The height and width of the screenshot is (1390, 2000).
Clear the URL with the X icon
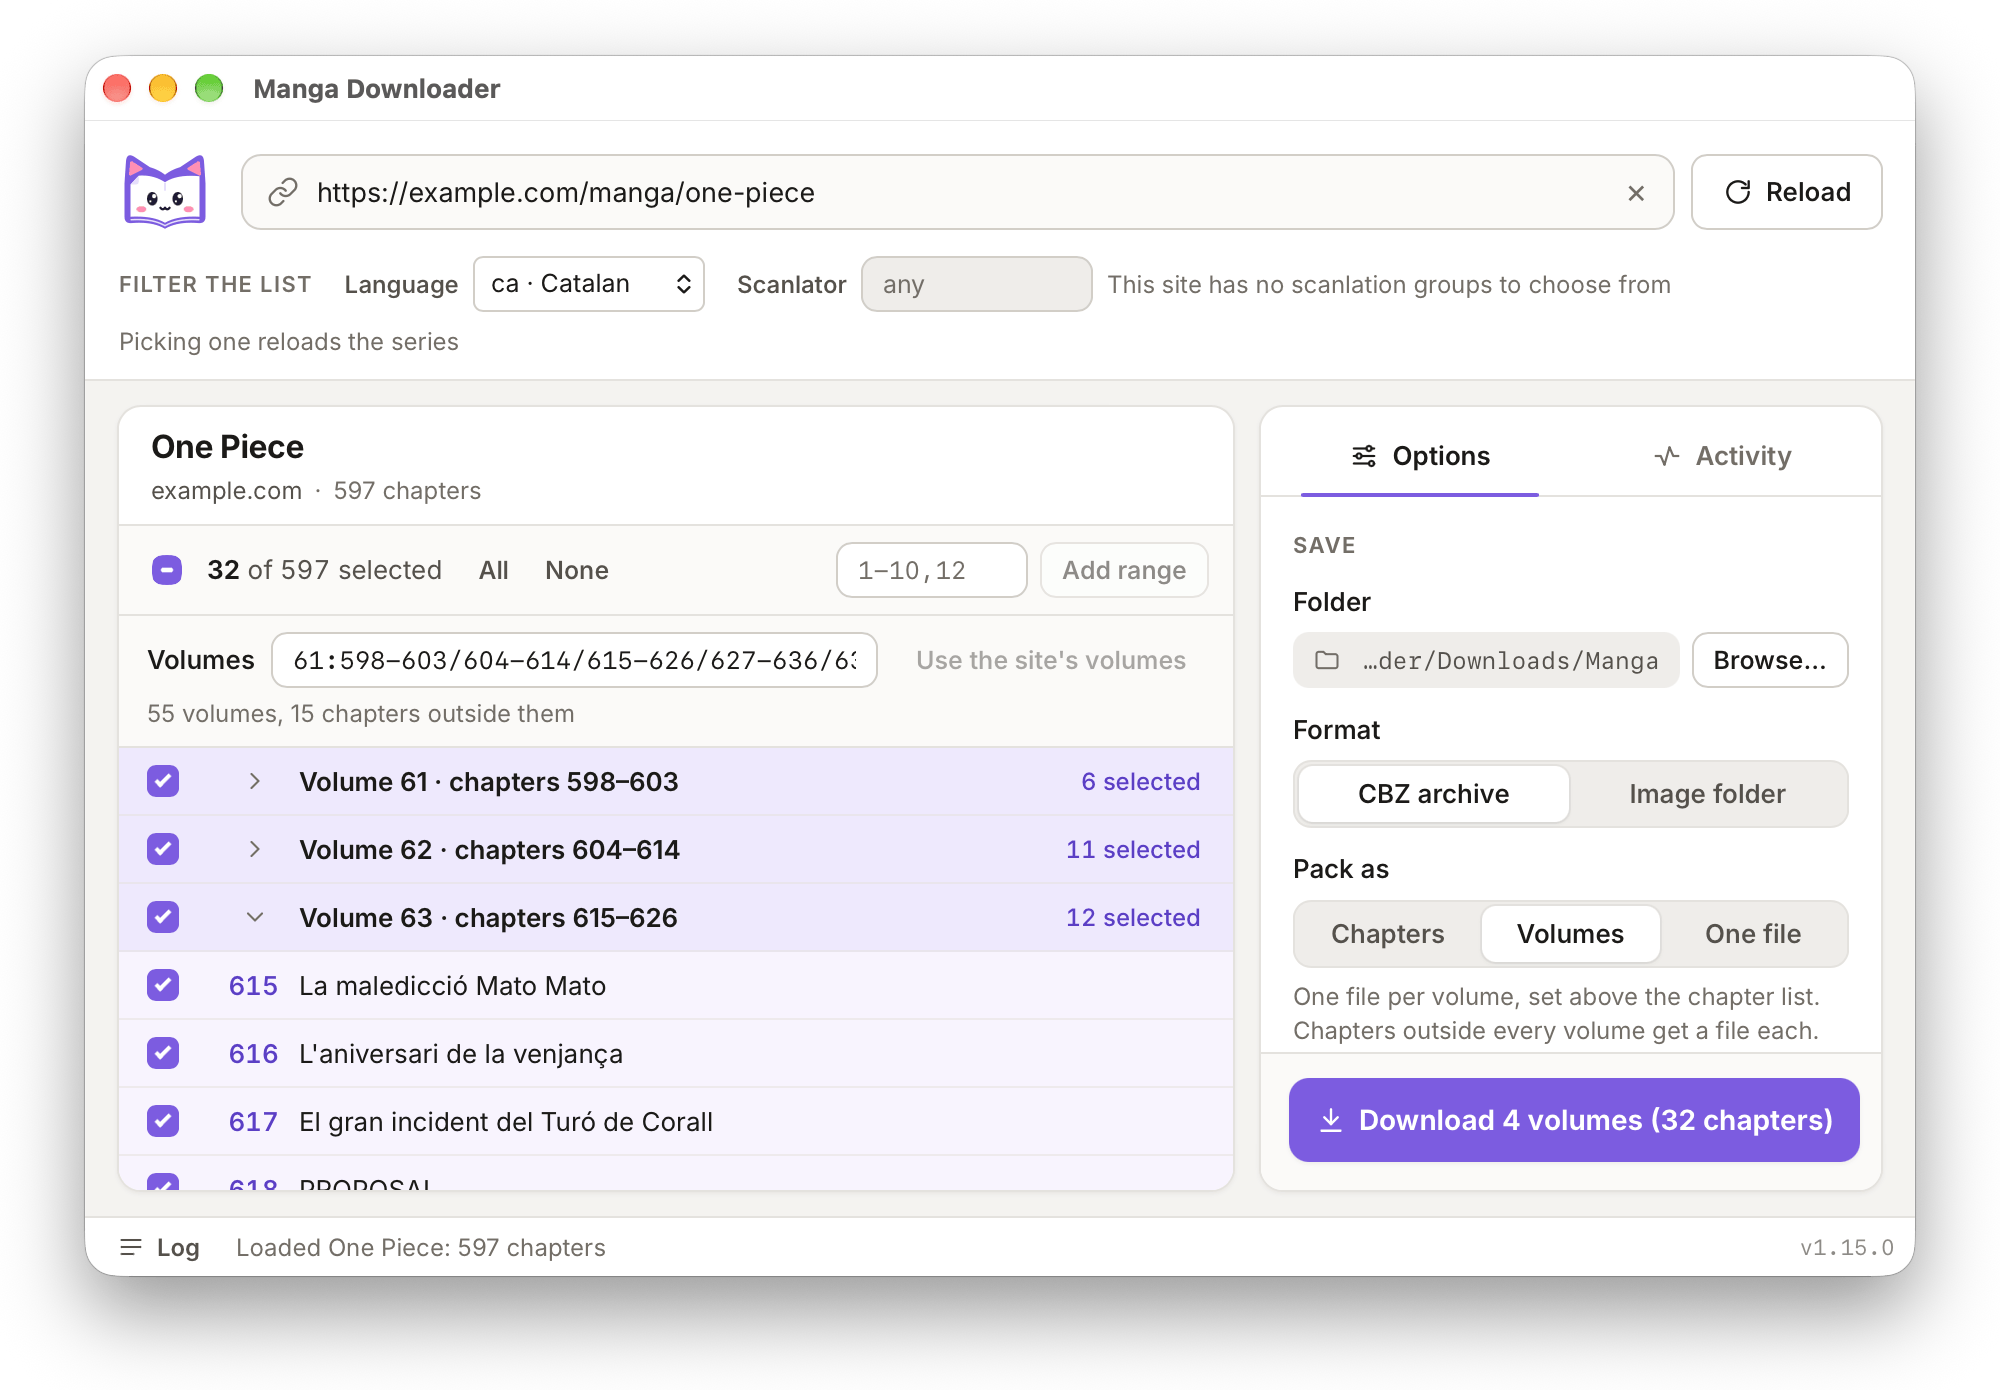(1636, 193)
